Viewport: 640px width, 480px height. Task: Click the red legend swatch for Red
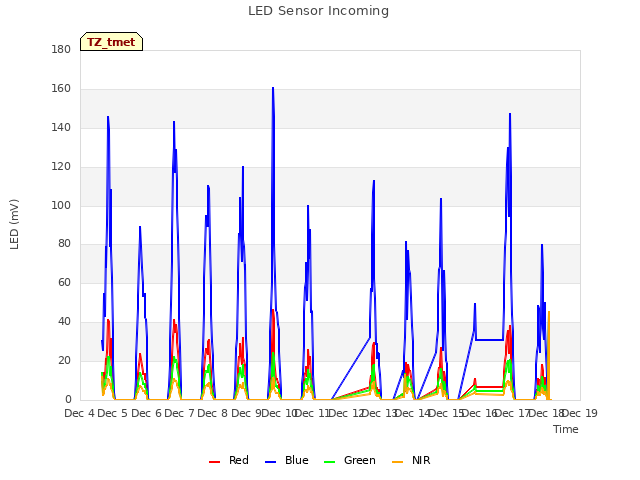215,462
